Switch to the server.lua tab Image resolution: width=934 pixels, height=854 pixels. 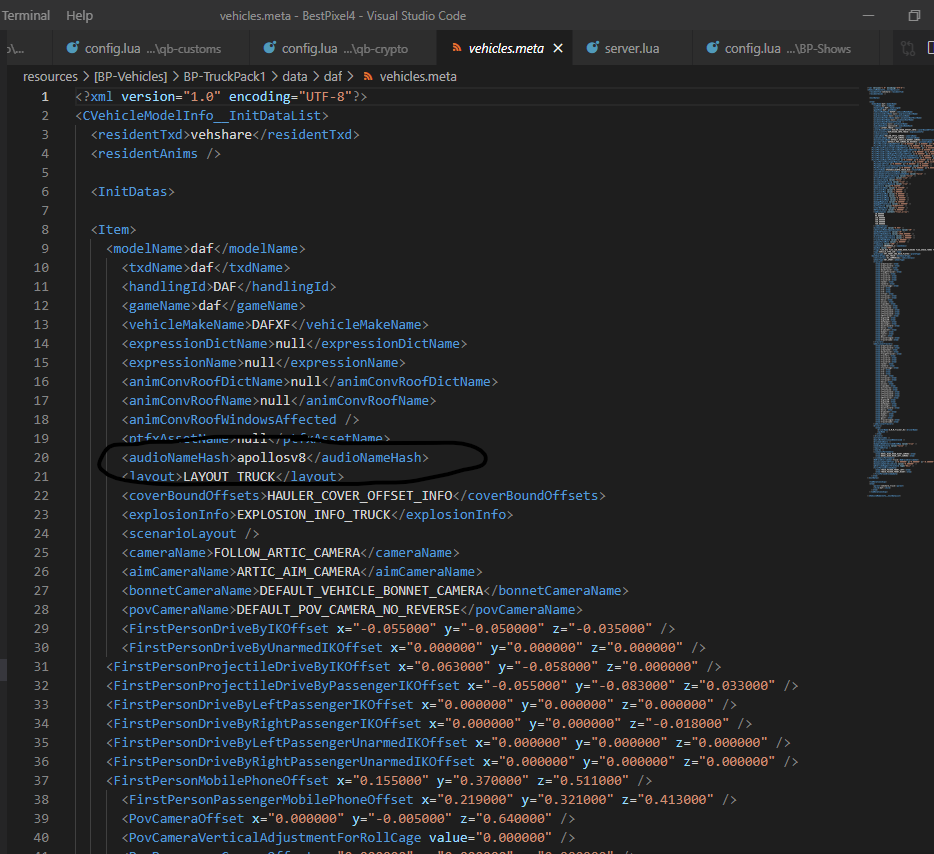631,48
